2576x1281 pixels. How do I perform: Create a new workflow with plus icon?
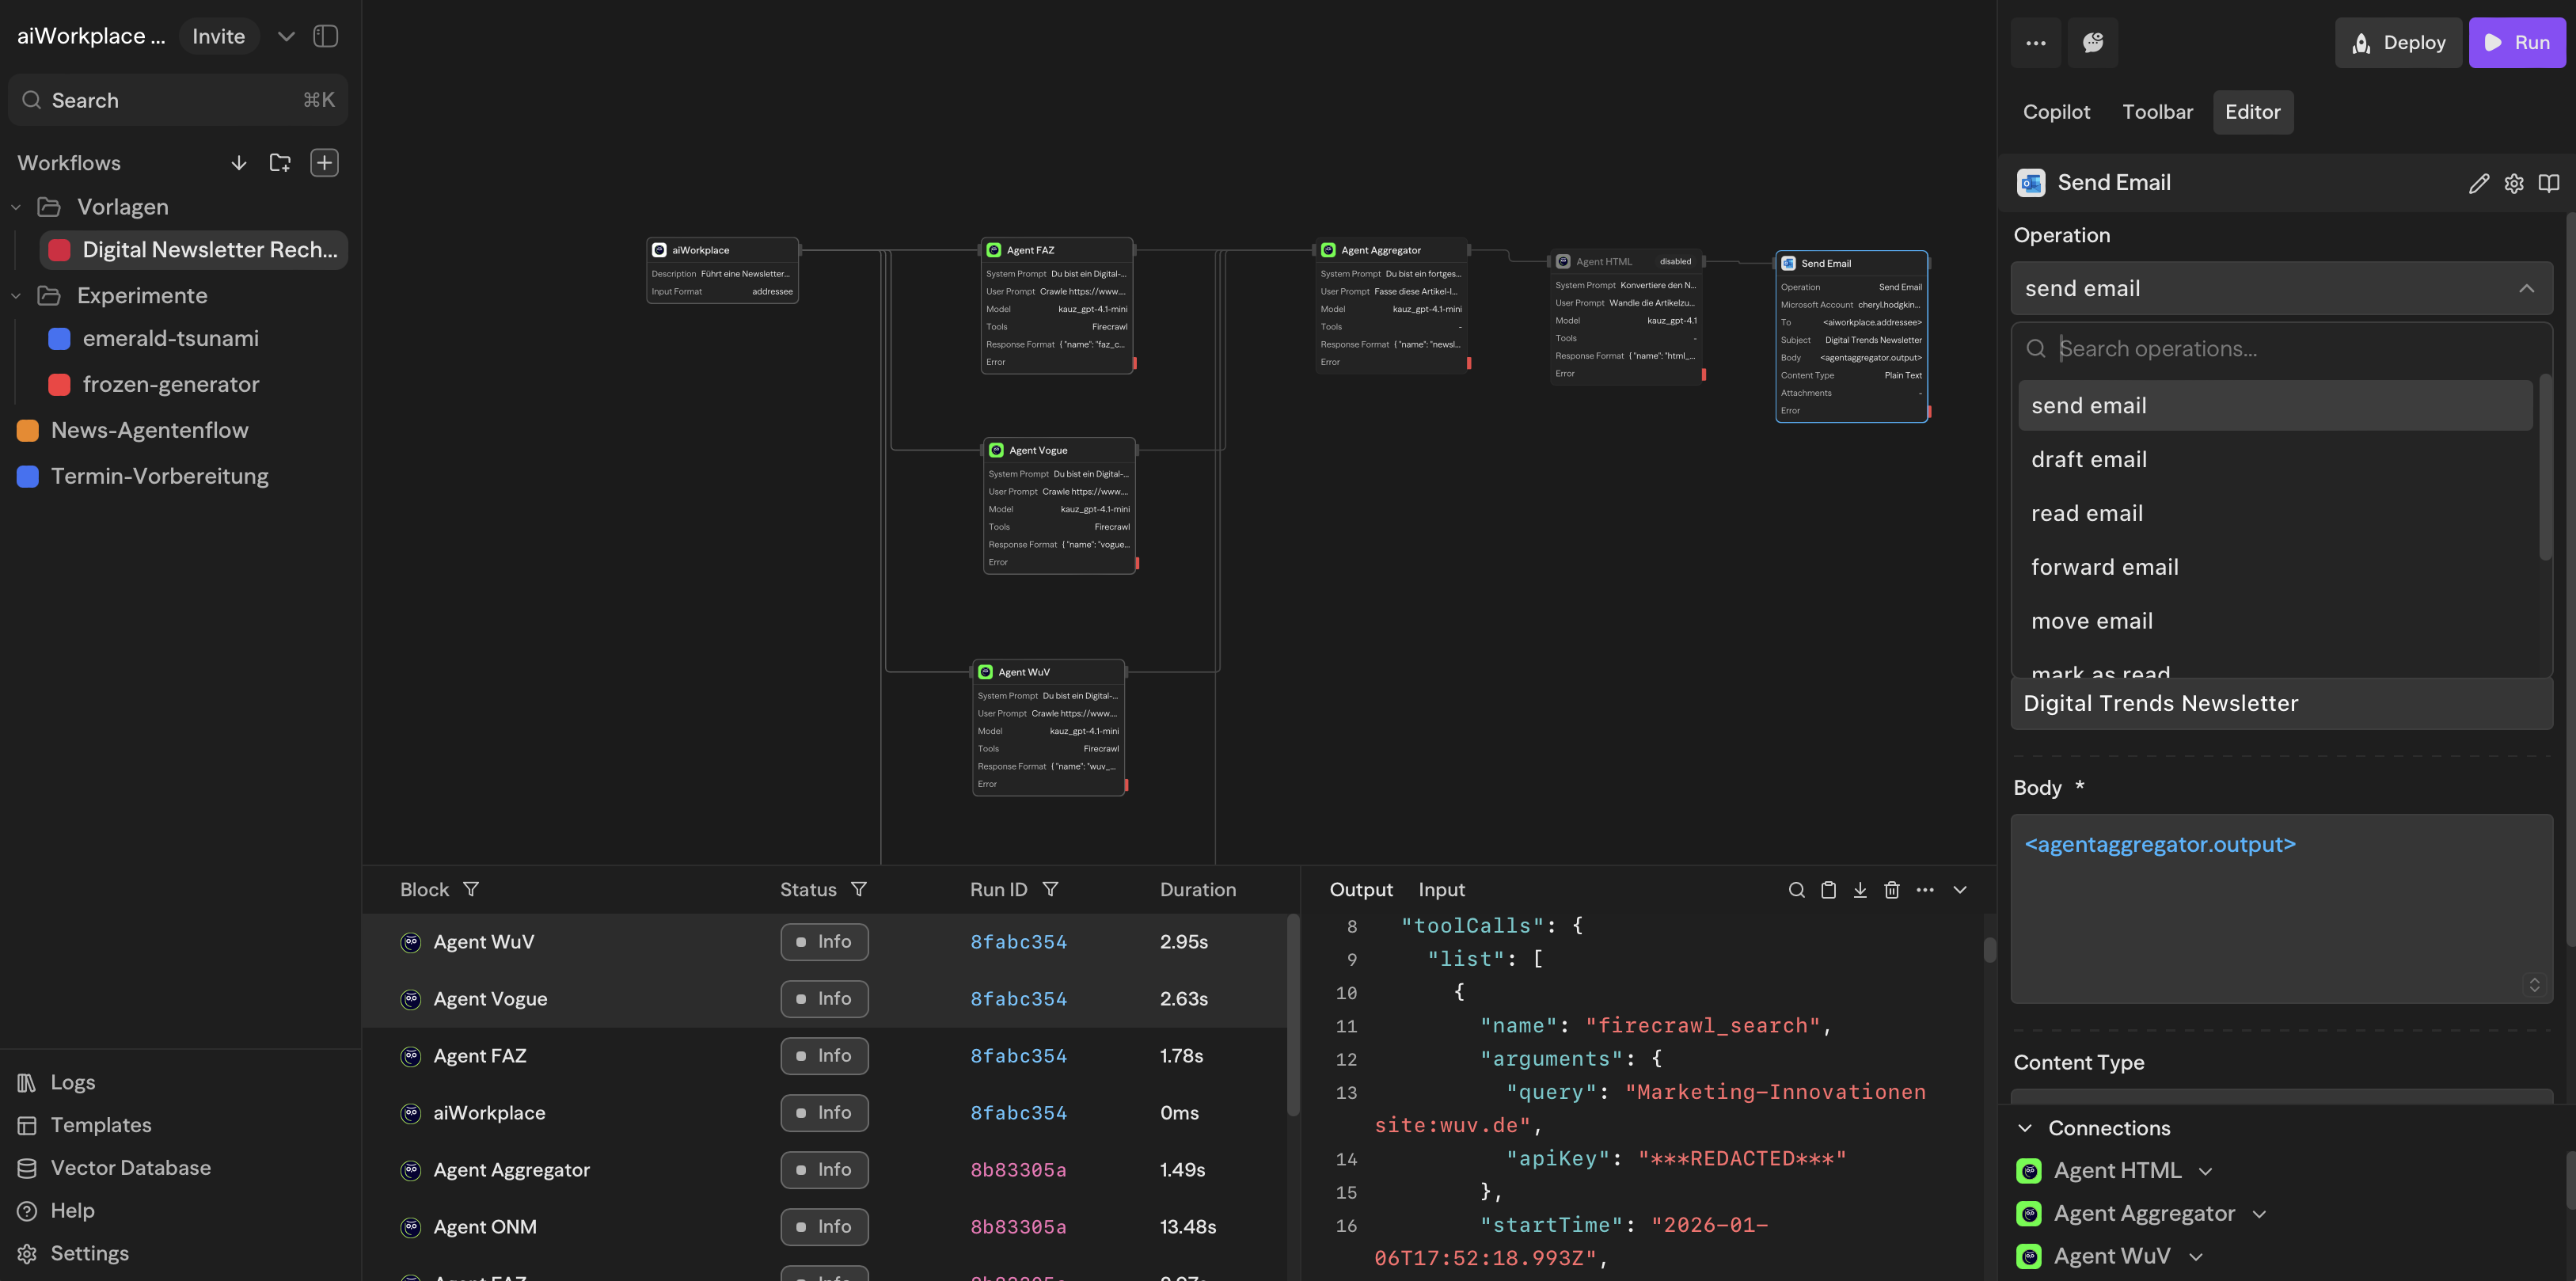(x=324, y=162)
